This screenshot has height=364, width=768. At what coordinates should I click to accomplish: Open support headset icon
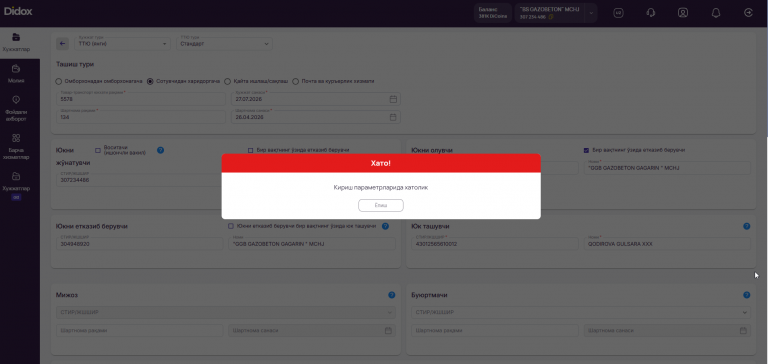click(650, 13)
